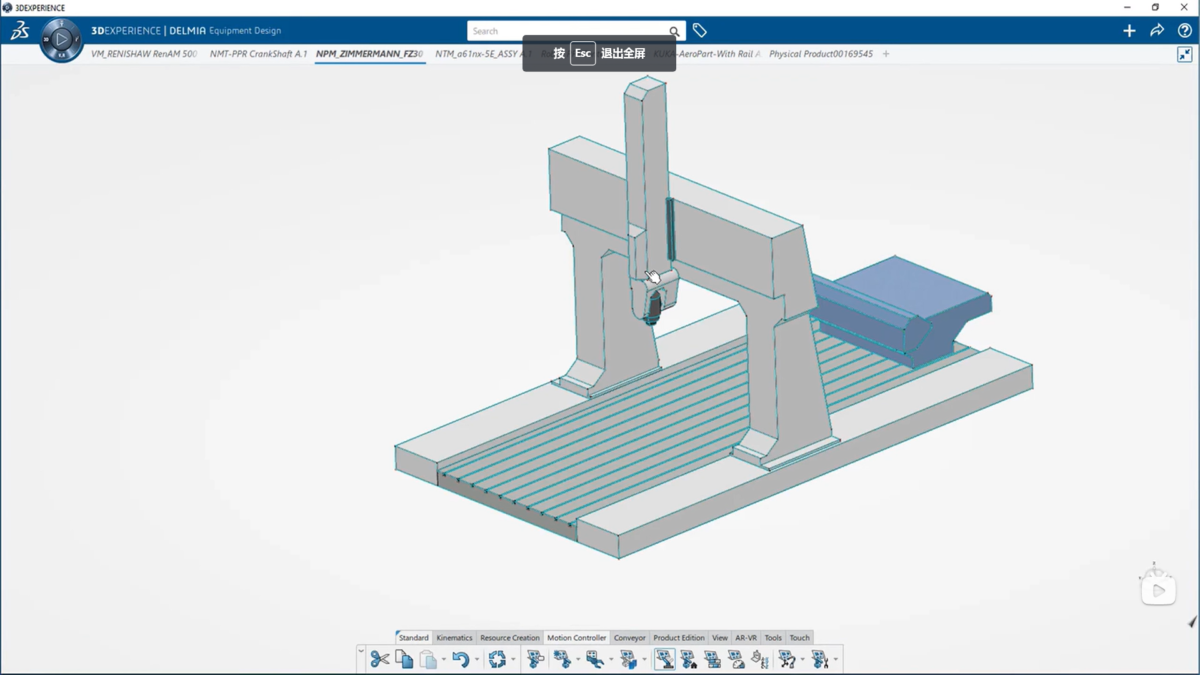Image resolution: width=1200 pixels, height=675 pixels.
Task: Click the second robot device icon
Action: (563, 659)
